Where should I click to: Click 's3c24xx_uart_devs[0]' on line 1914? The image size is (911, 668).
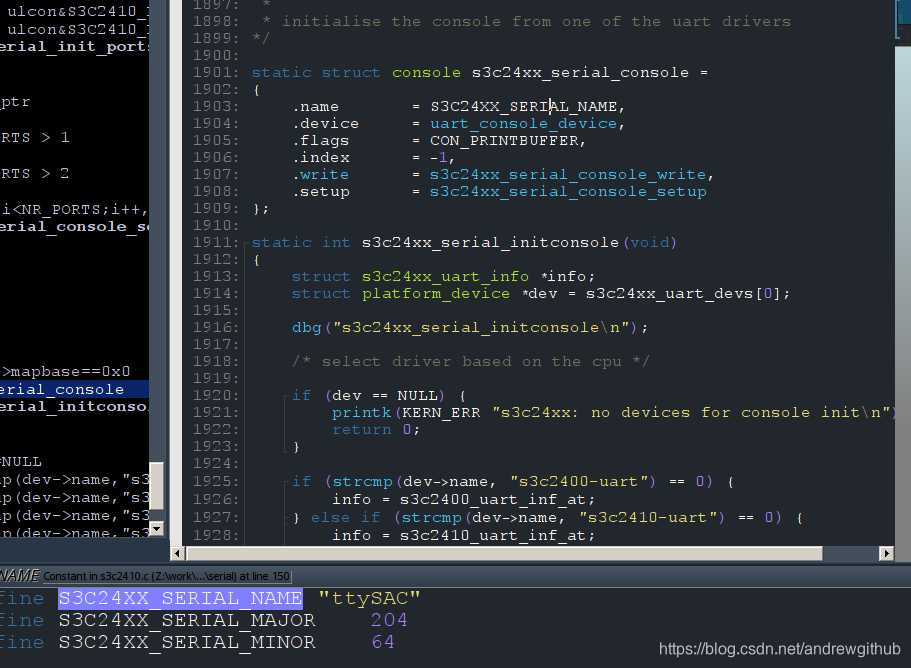[x=682, y=293]
